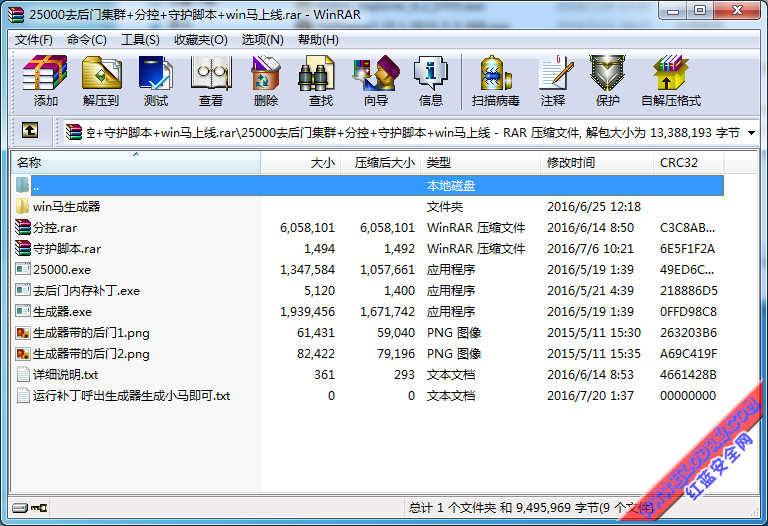Click the archive path address field

[411, 132]
